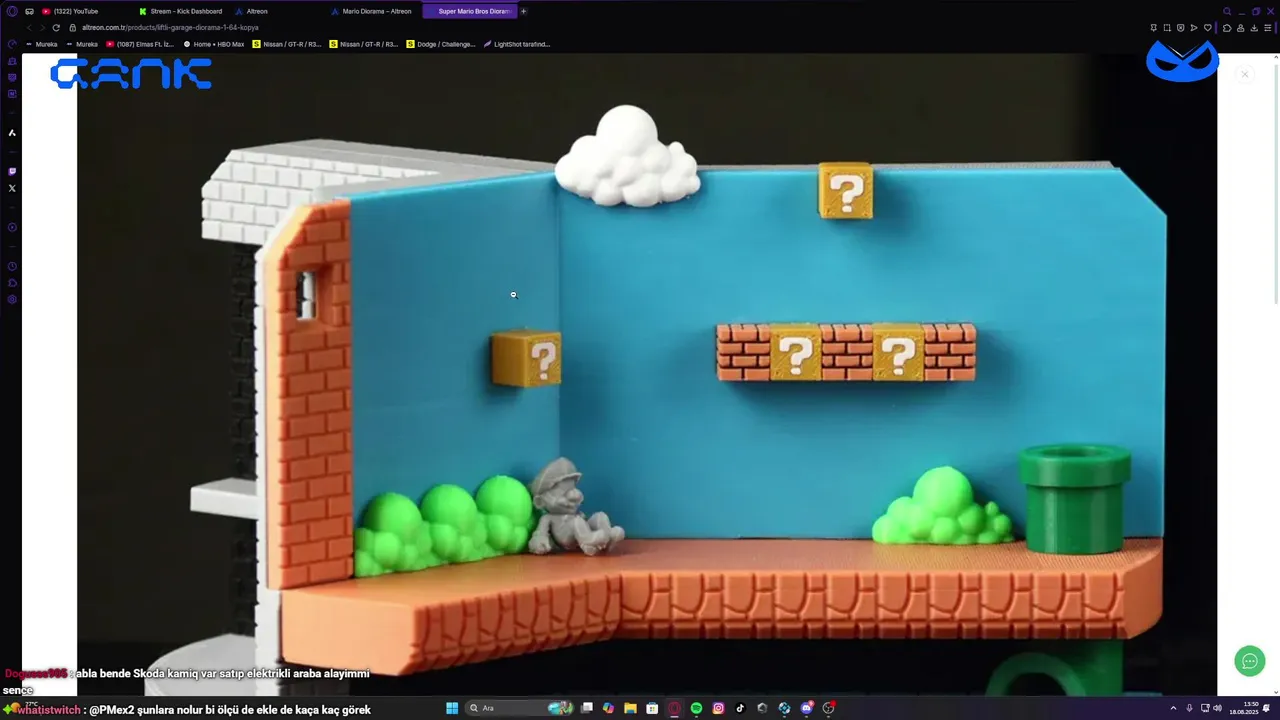
Task: Show hidden system tray icons chevron
Action: point(1173,708)
